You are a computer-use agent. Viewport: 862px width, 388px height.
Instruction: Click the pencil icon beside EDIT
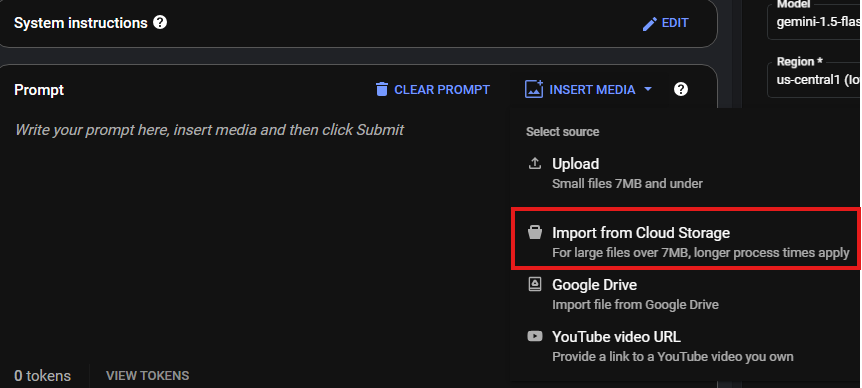[650, 24]
